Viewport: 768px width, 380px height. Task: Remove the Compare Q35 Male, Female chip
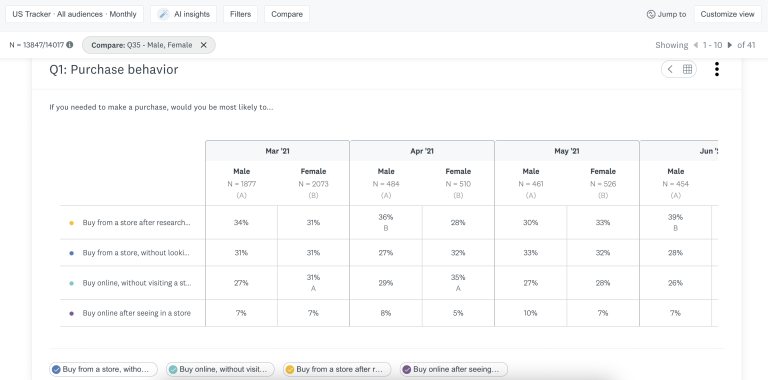[x=204, y=45]
